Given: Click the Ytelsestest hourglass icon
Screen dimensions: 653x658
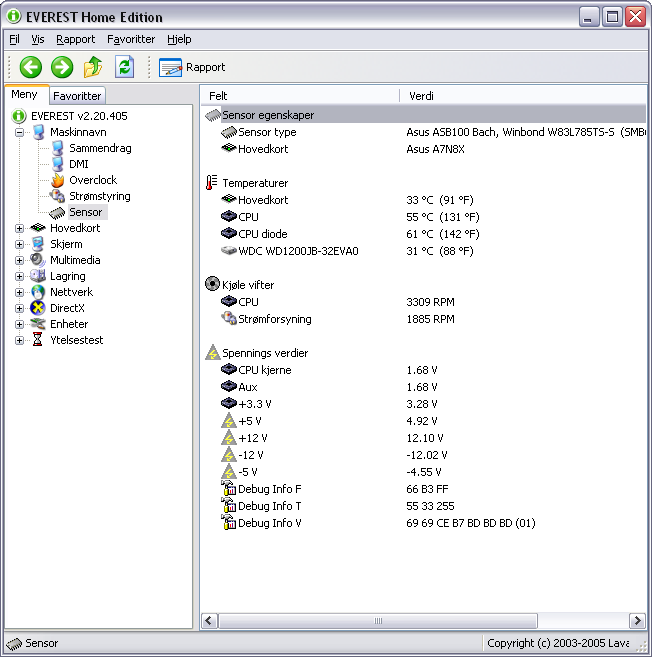Looking at the screenshot, I should [38, 340].
